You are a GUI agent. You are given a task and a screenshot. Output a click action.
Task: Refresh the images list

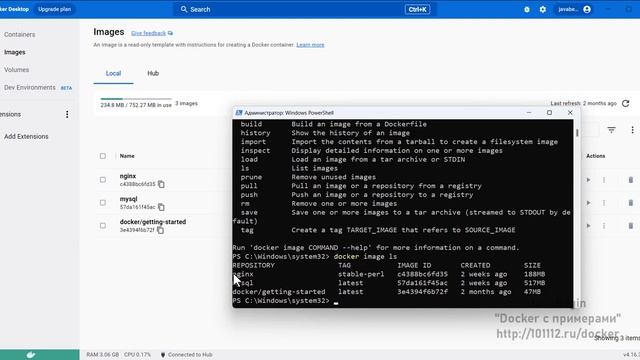pyautogui.click(x=625, y=104)
